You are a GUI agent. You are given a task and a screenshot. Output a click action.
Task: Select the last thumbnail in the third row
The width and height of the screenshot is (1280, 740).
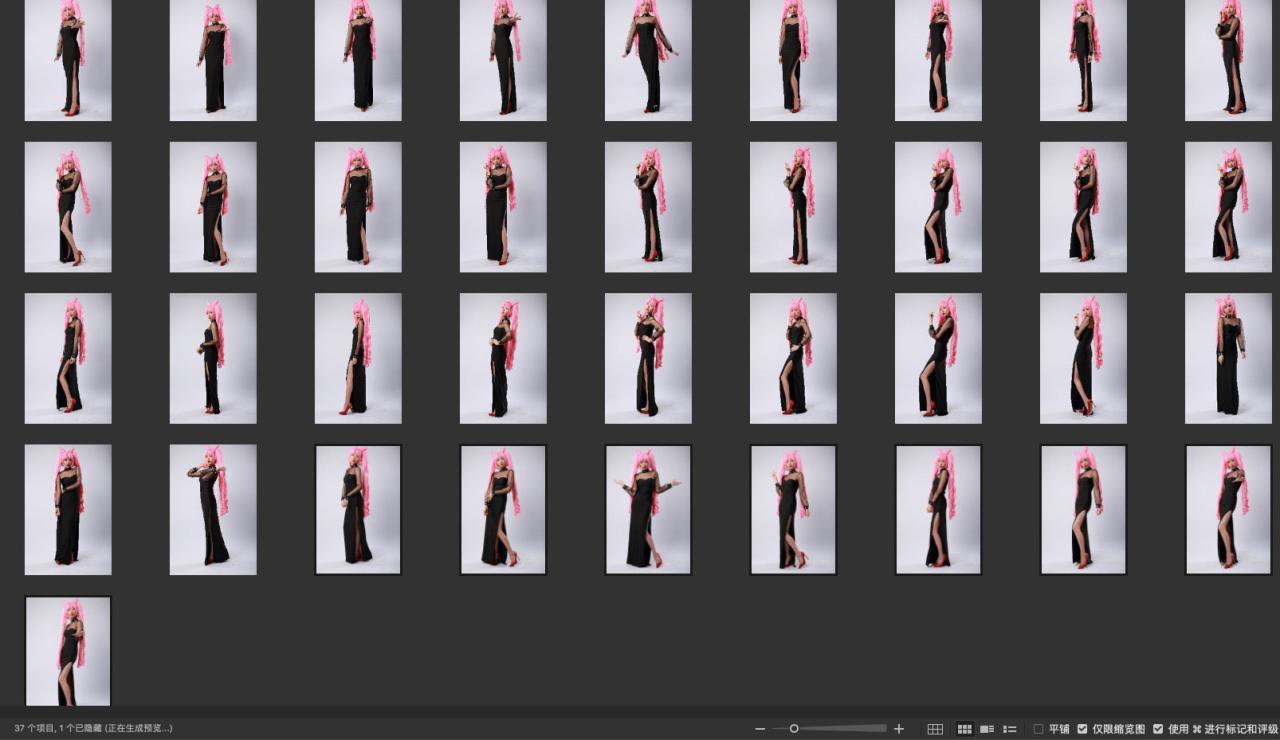coord(1228,358)
